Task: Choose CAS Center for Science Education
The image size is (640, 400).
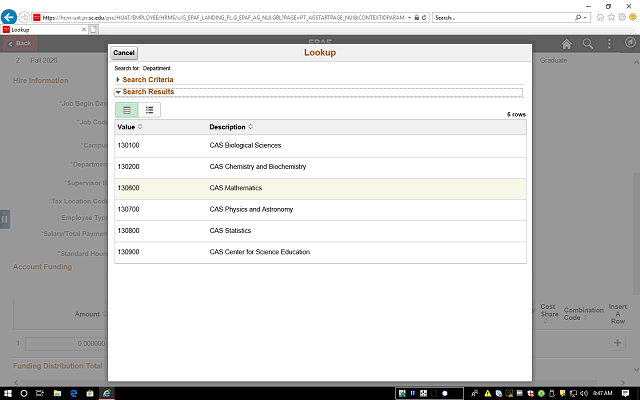Action: (x=260, y=252)
